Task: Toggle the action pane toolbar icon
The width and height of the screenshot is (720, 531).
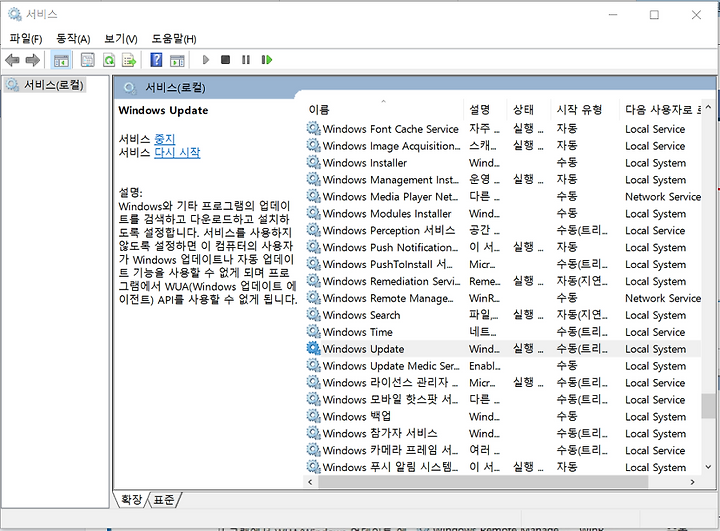Action: tap(177, 60)
